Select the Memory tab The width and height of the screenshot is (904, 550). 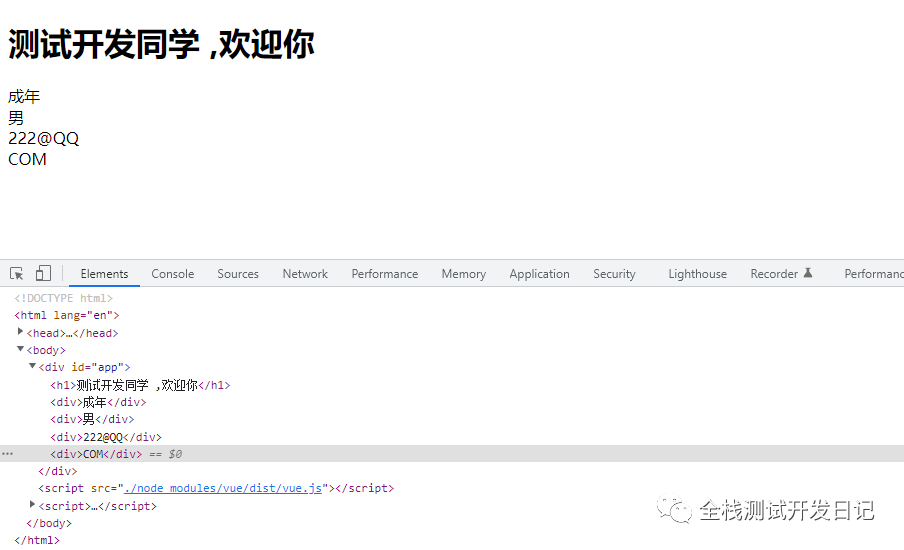[x=464, y=274]
